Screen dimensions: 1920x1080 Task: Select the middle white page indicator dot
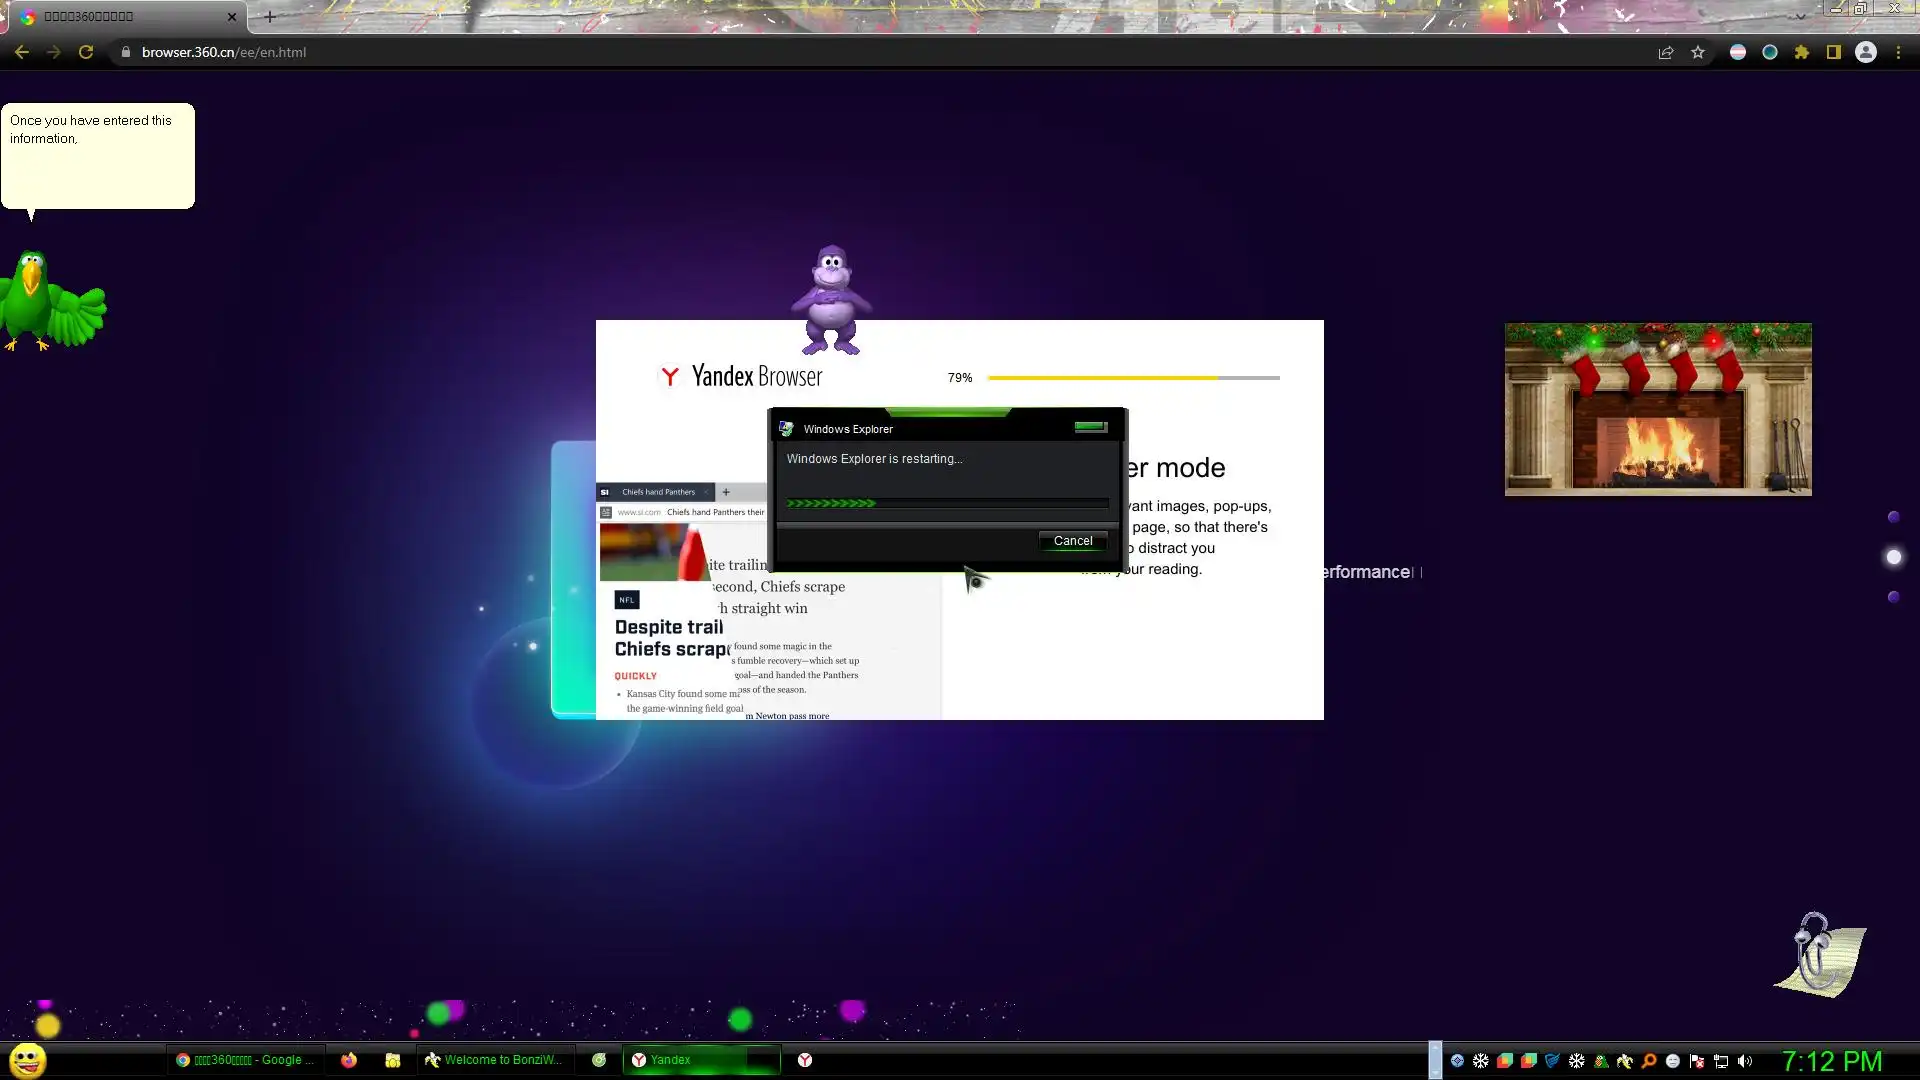[1893, 557]
